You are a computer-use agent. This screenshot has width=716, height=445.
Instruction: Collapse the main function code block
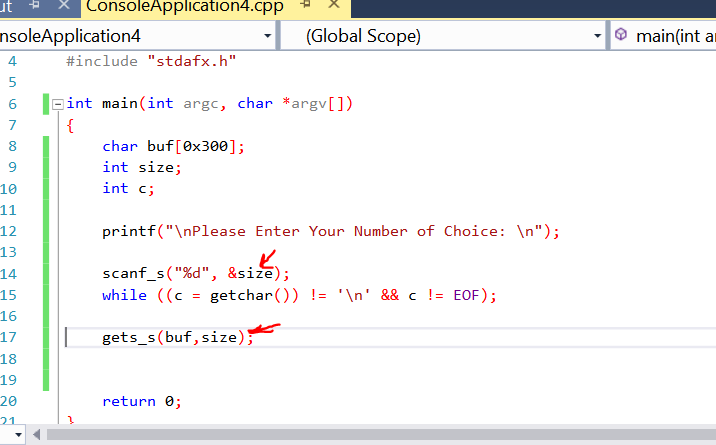coord(57,104)
